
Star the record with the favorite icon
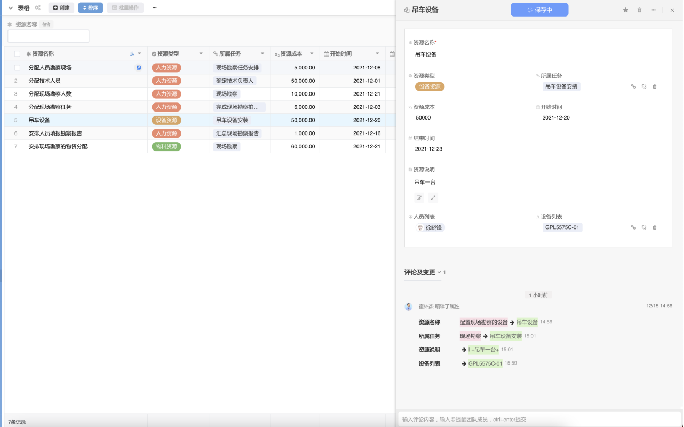[625, 10]
